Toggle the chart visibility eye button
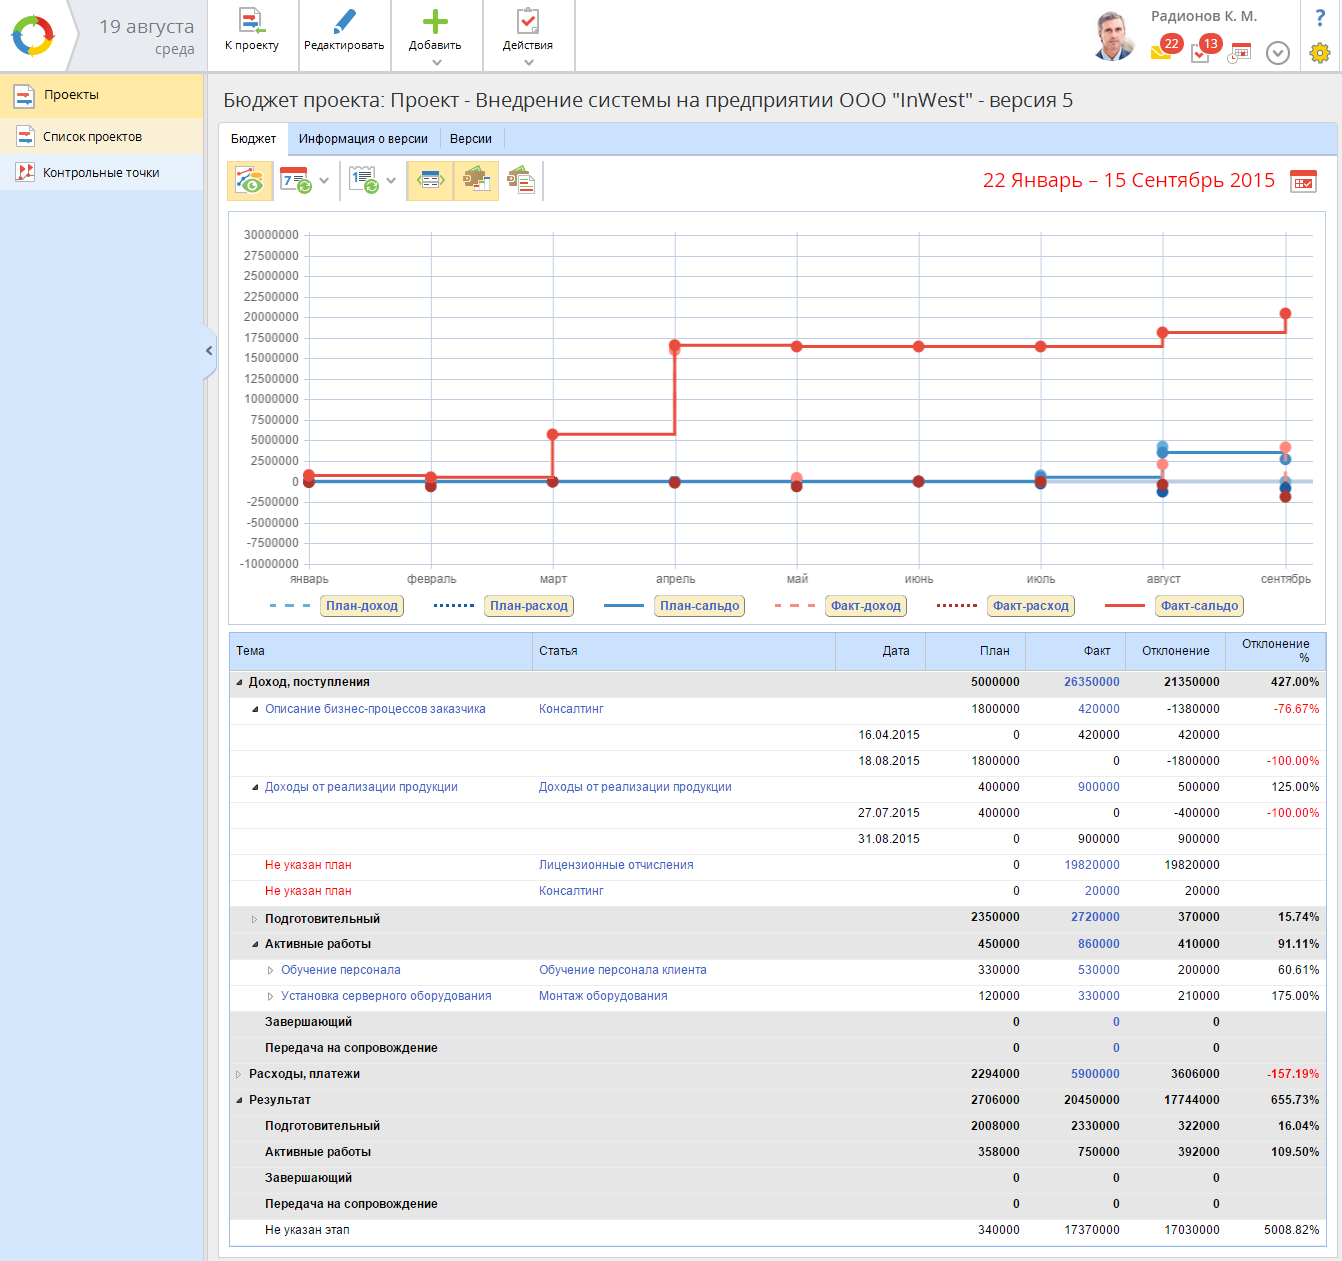Screen dimensions: 1342x1261 249,181
